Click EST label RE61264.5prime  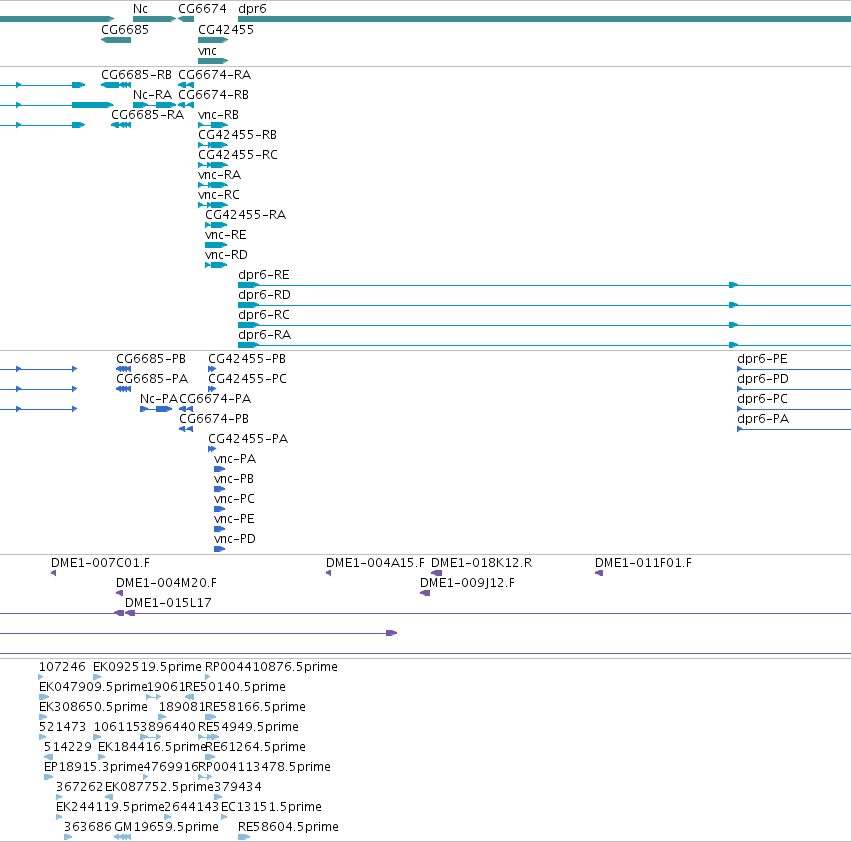(x=256, y=747)
